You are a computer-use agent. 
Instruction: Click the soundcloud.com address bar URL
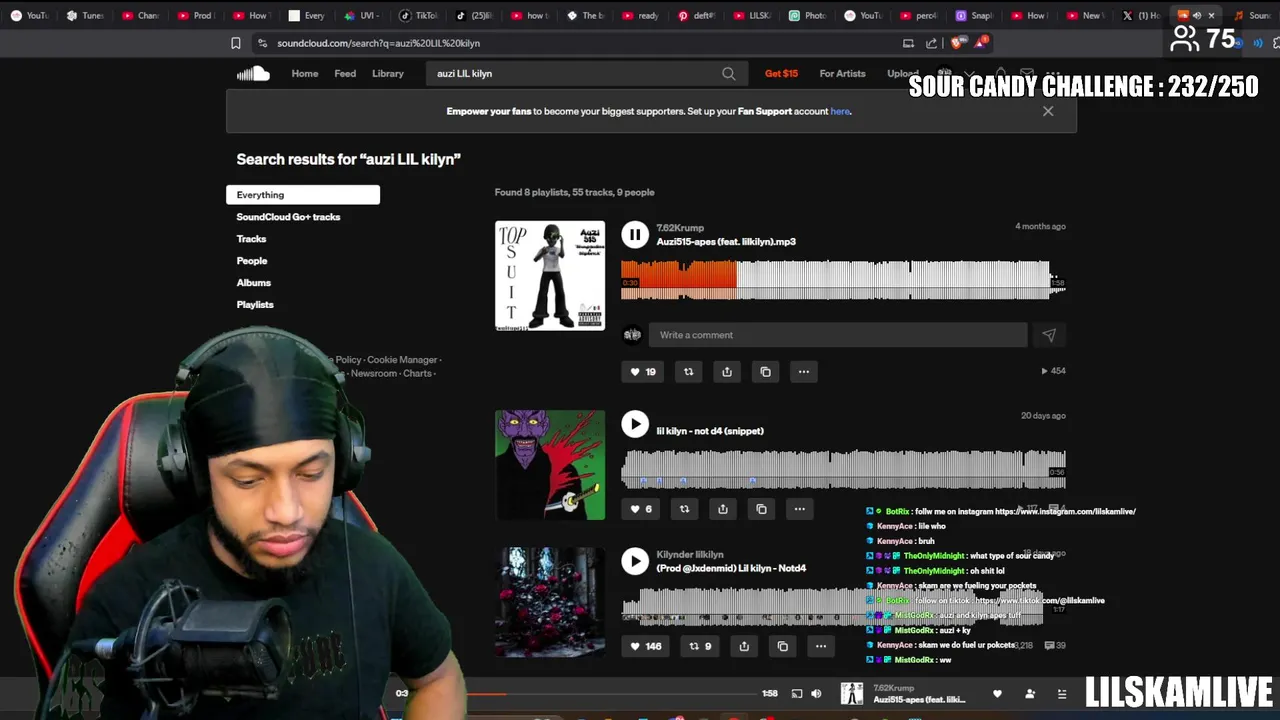pos(379,43)
